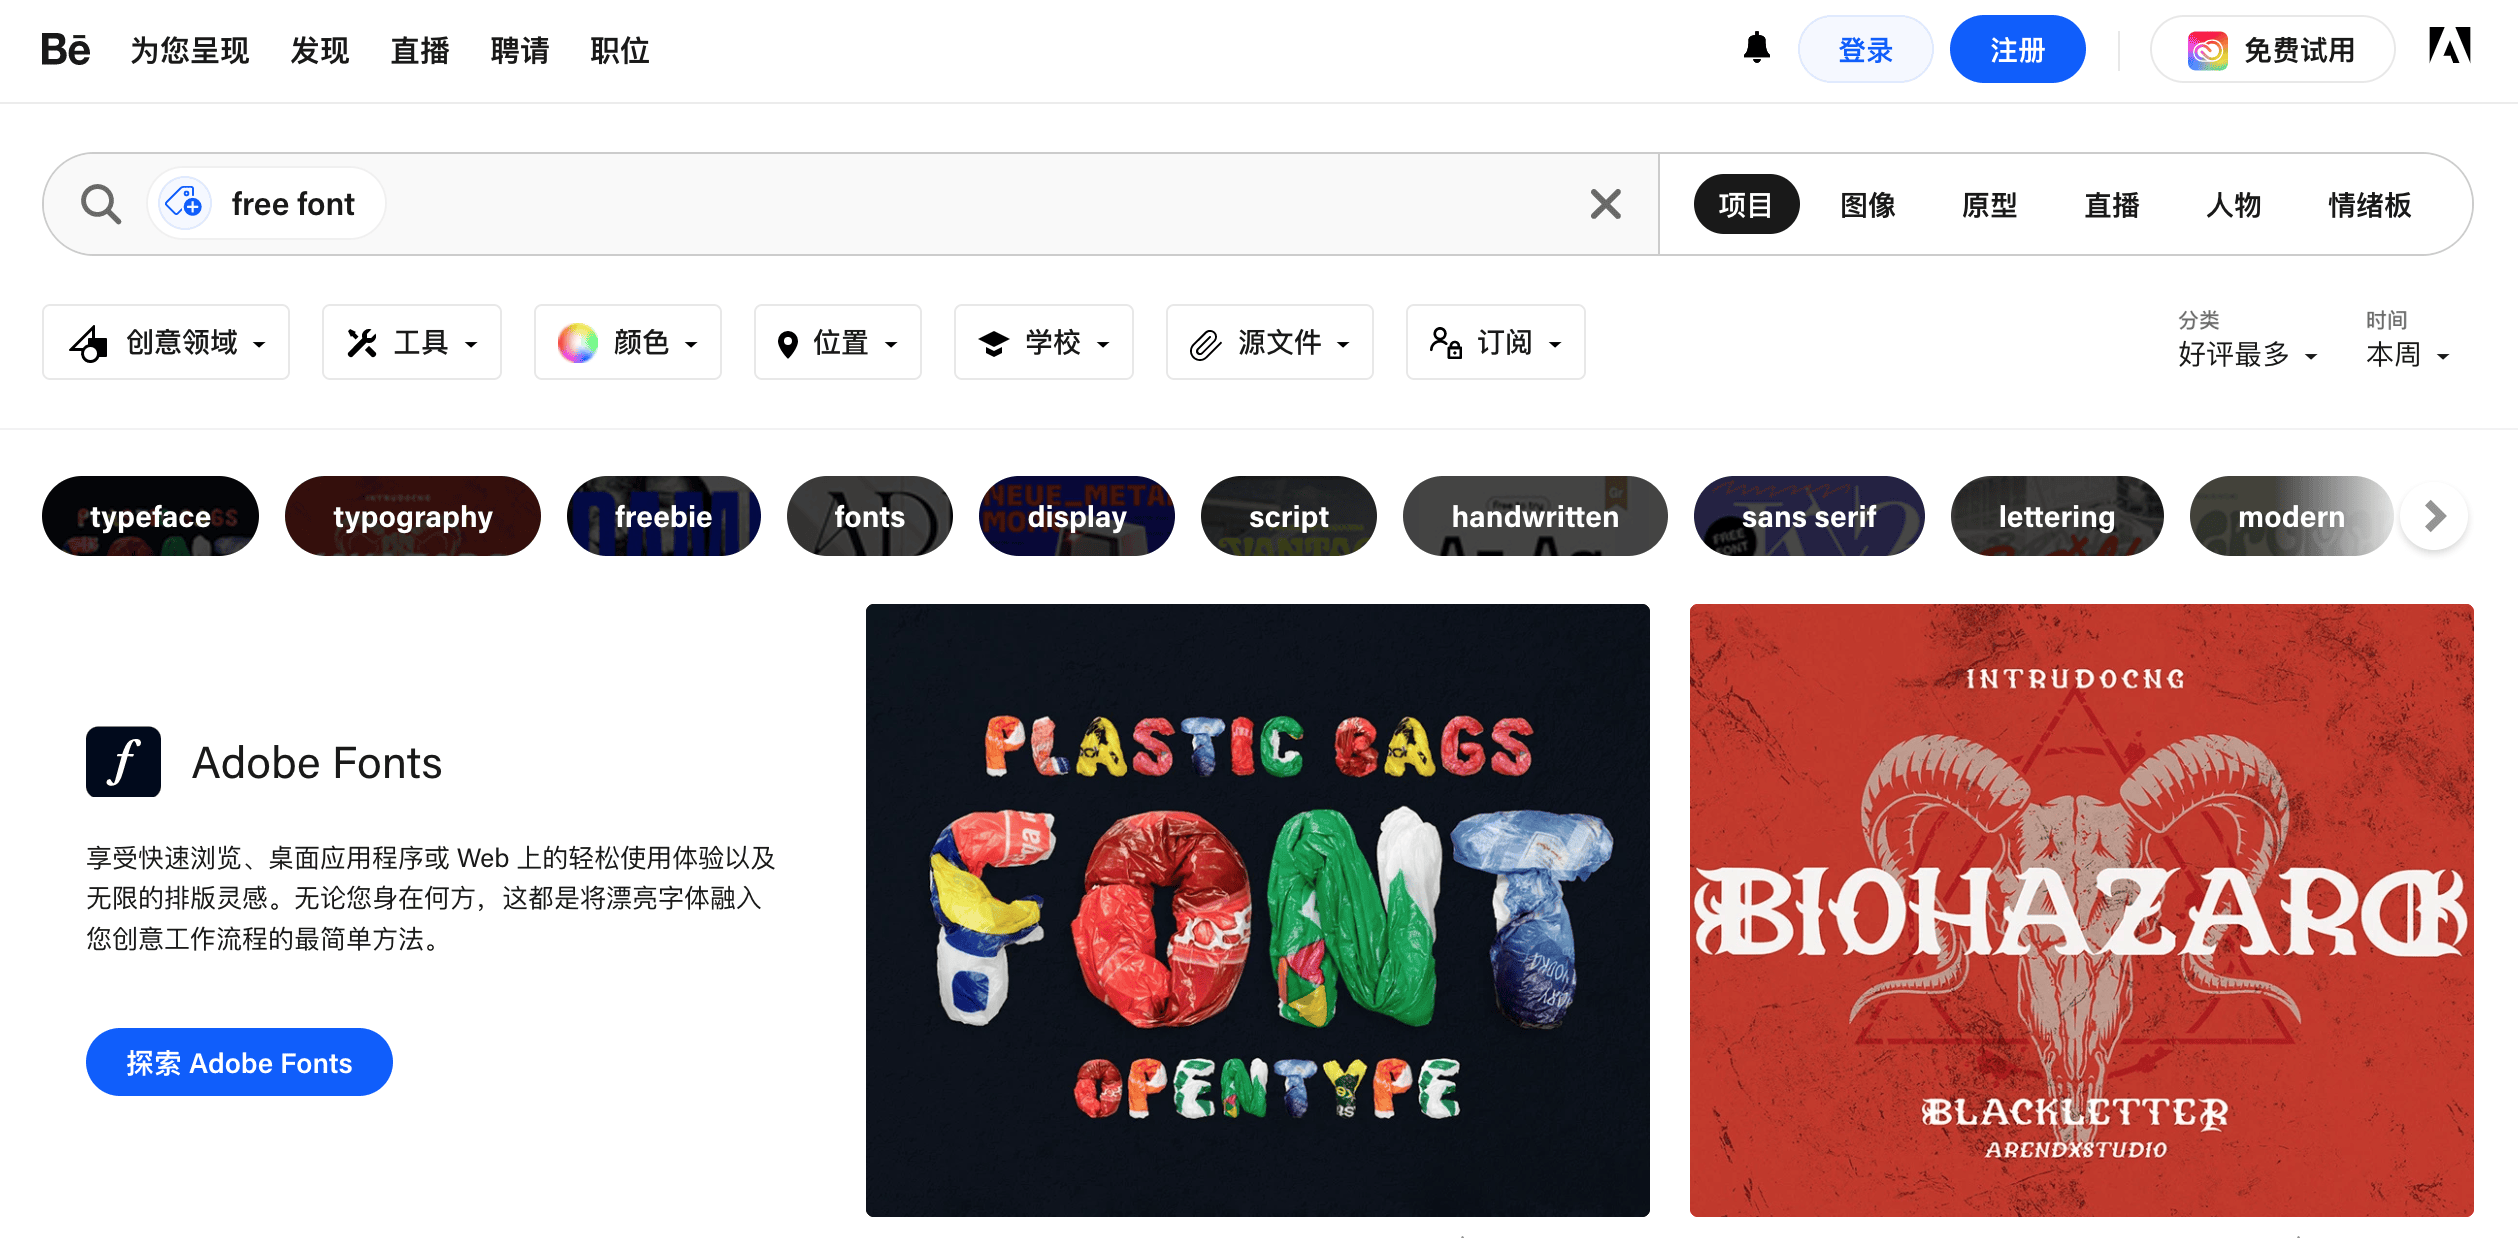The height and width of the screenshot is (1238, 2518).
Task: Clear the search with the X icon
Action: tap(1605, 204)
